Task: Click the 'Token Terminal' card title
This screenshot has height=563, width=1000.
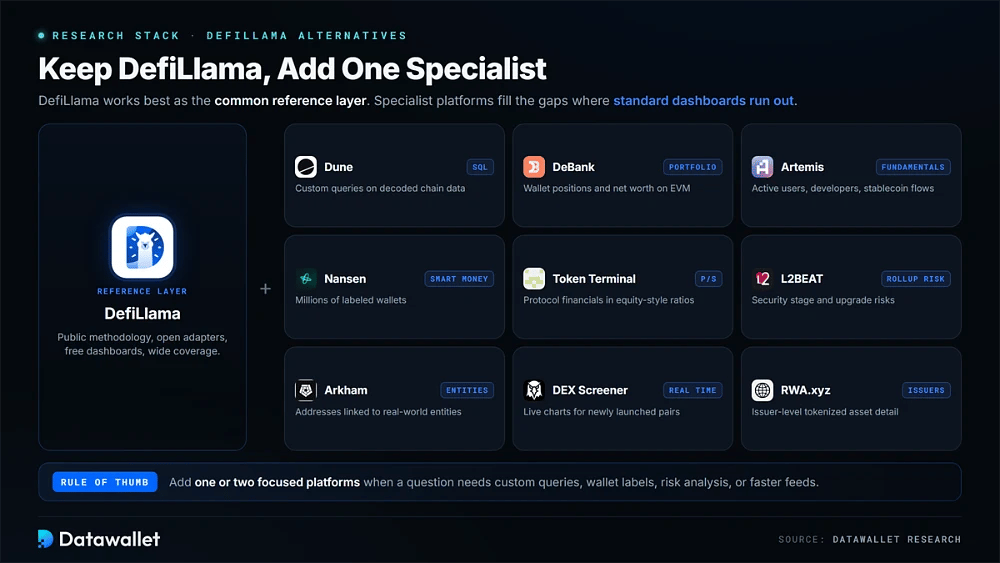Action: click(594, 279)
